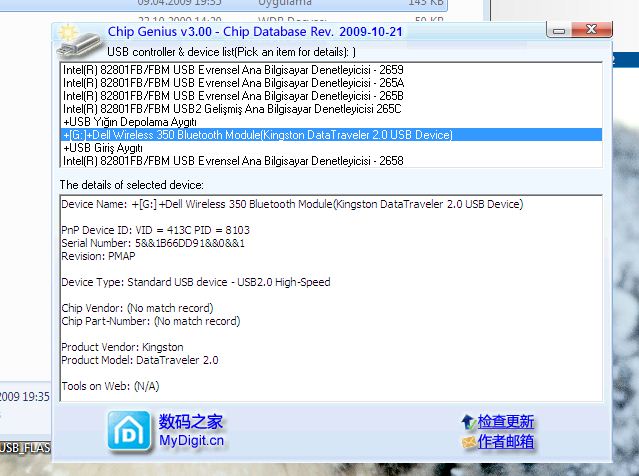Image resolution: width=639 pixels, height=476 pixels.
Task: Click the Serial Number 5&&1B66DD91&&0&&1 line
Action: point(153,243)
